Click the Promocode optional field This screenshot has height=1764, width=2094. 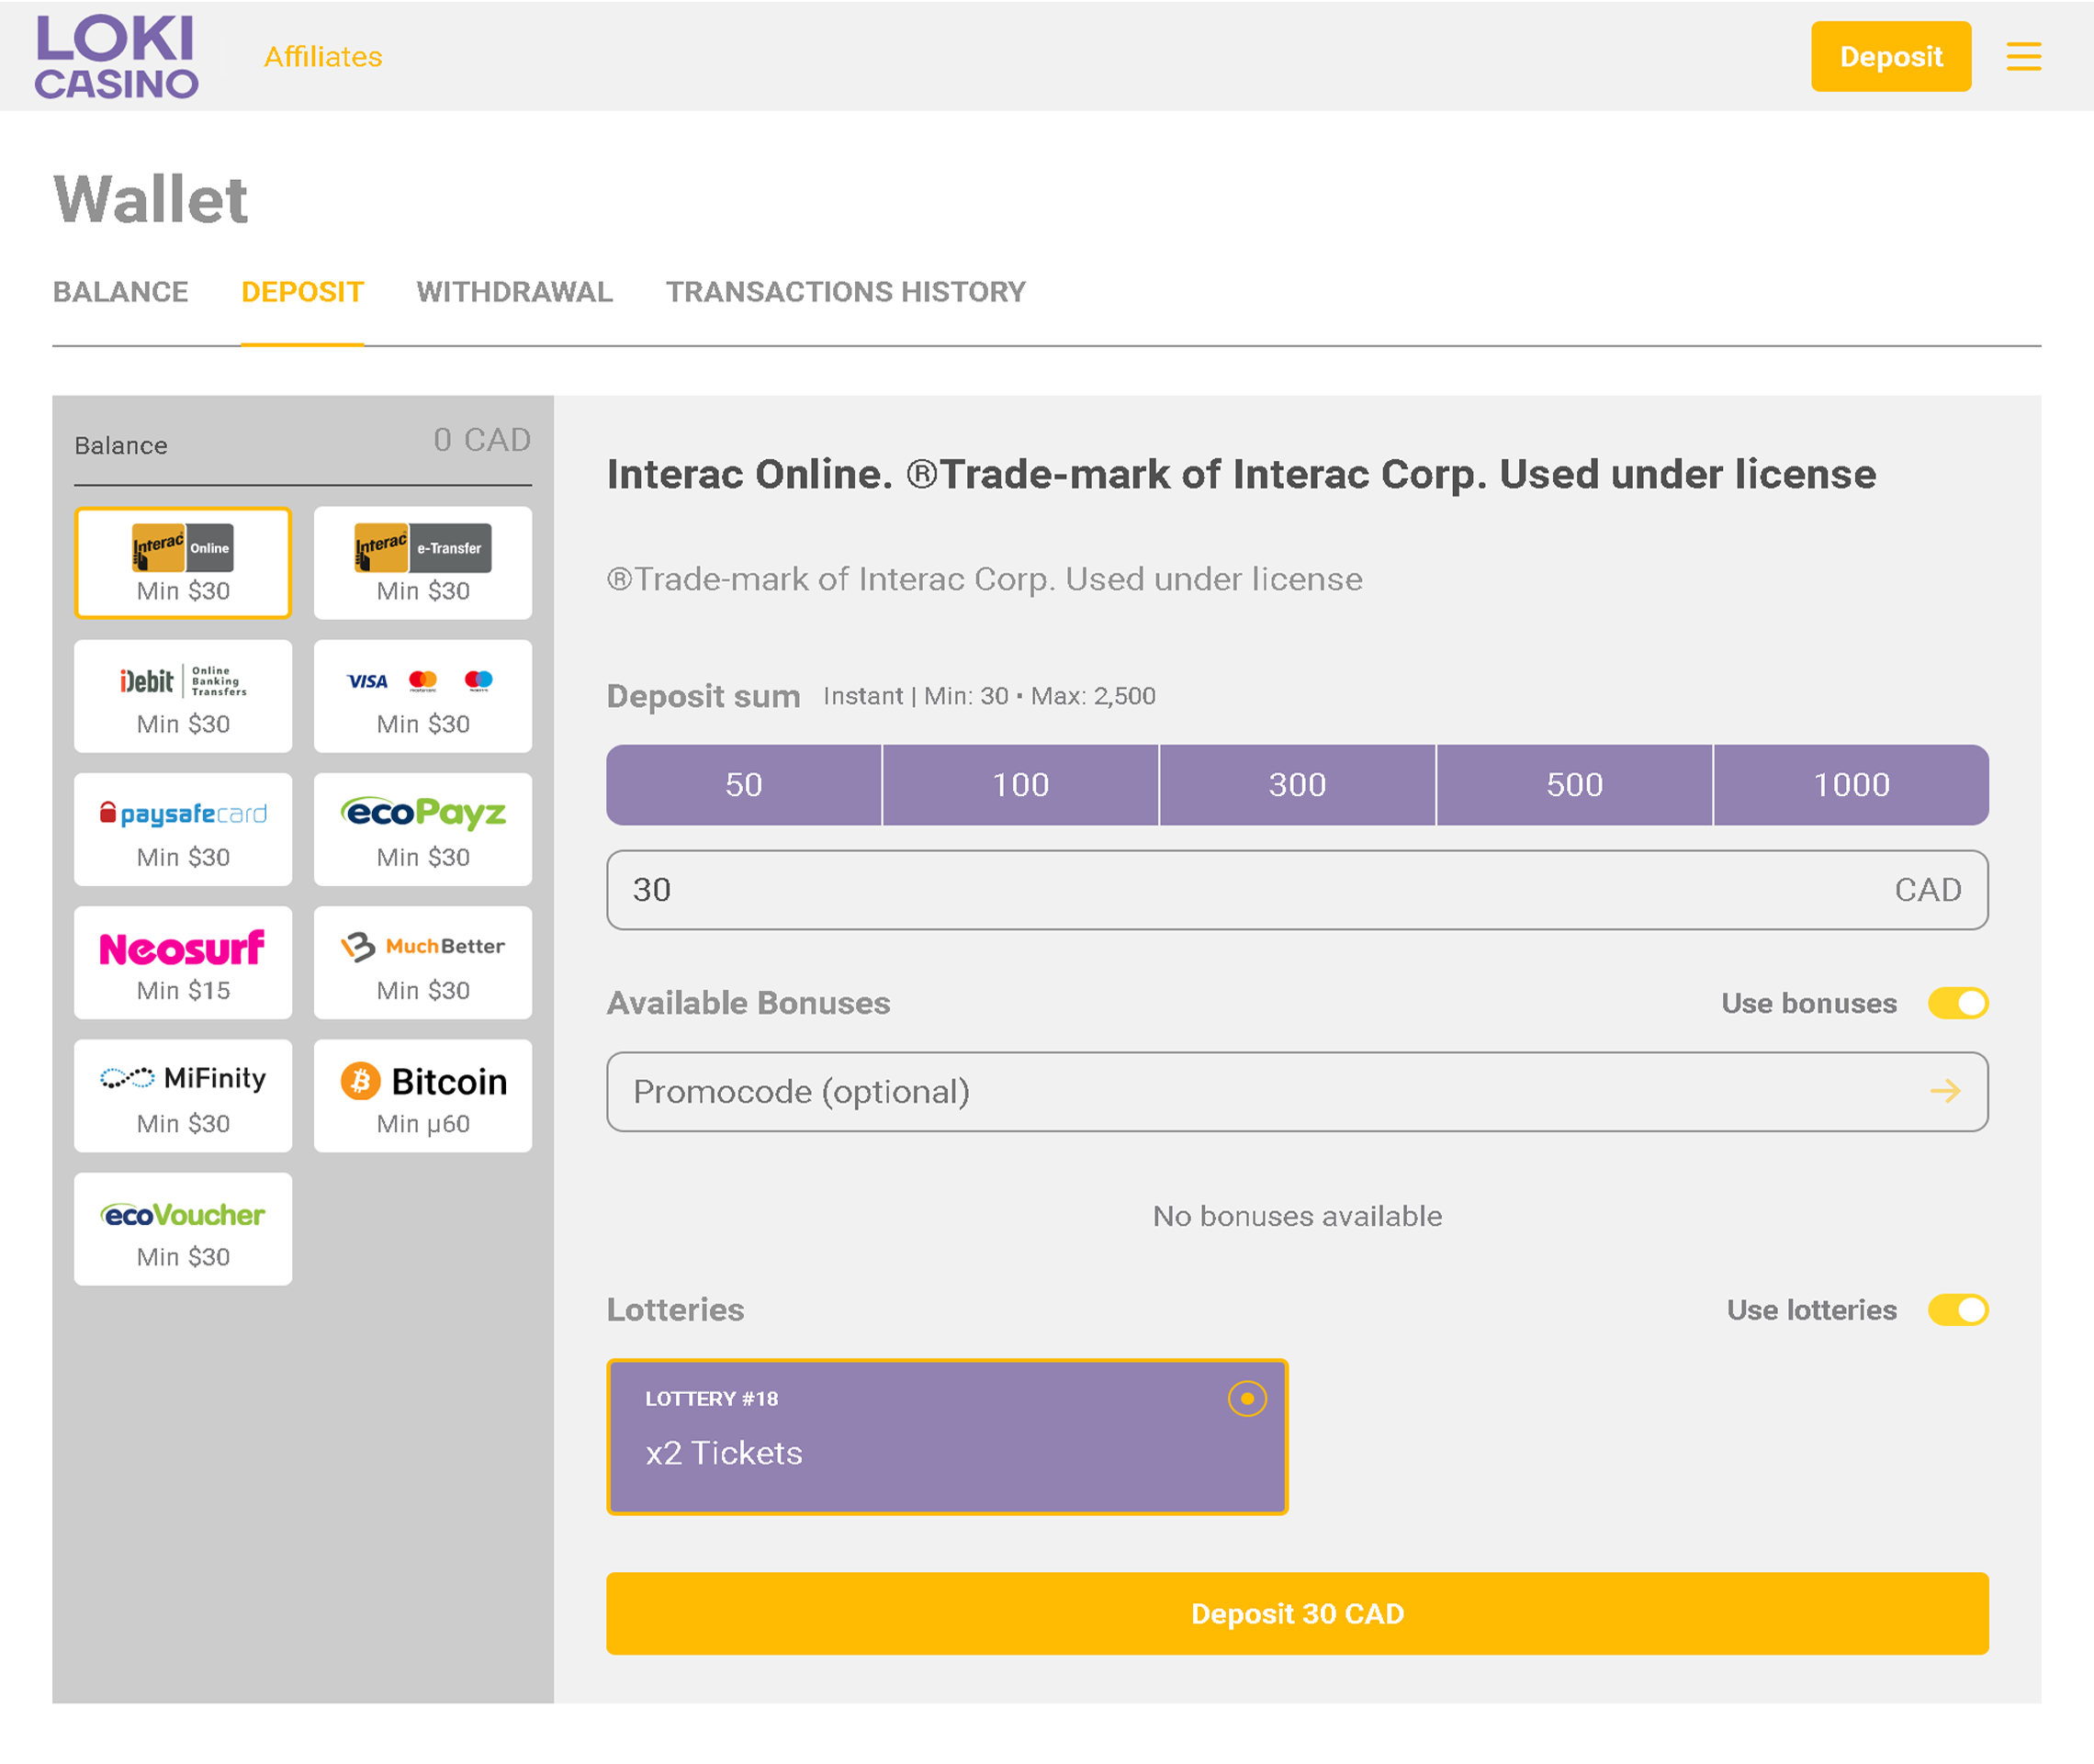1298,1092
